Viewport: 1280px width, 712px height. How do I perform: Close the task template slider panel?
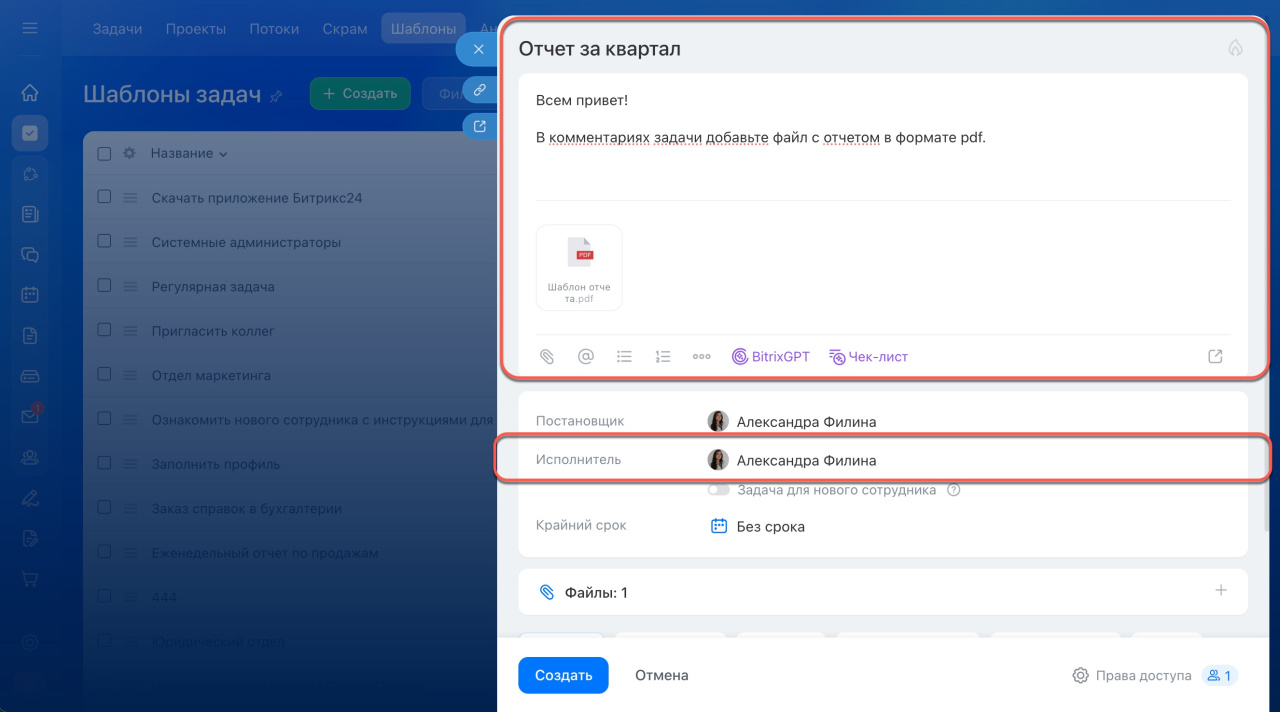point(478,49)
